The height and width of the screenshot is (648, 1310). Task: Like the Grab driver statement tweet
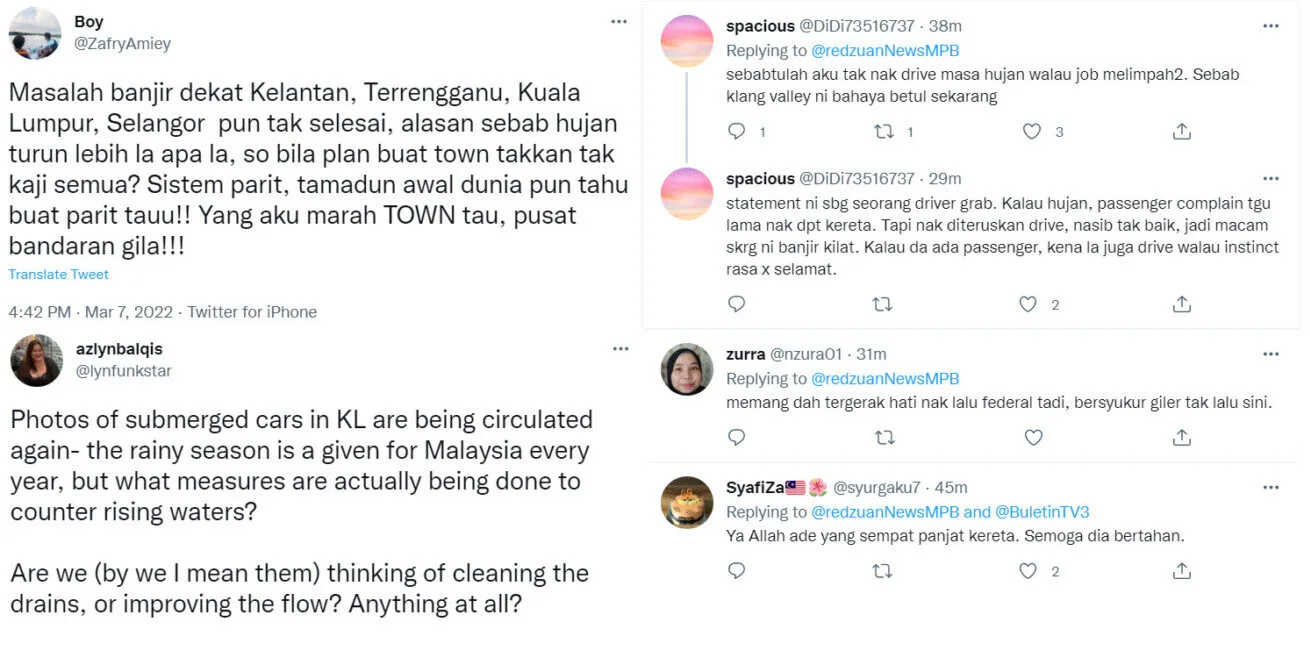click(x=1028, y=304)
